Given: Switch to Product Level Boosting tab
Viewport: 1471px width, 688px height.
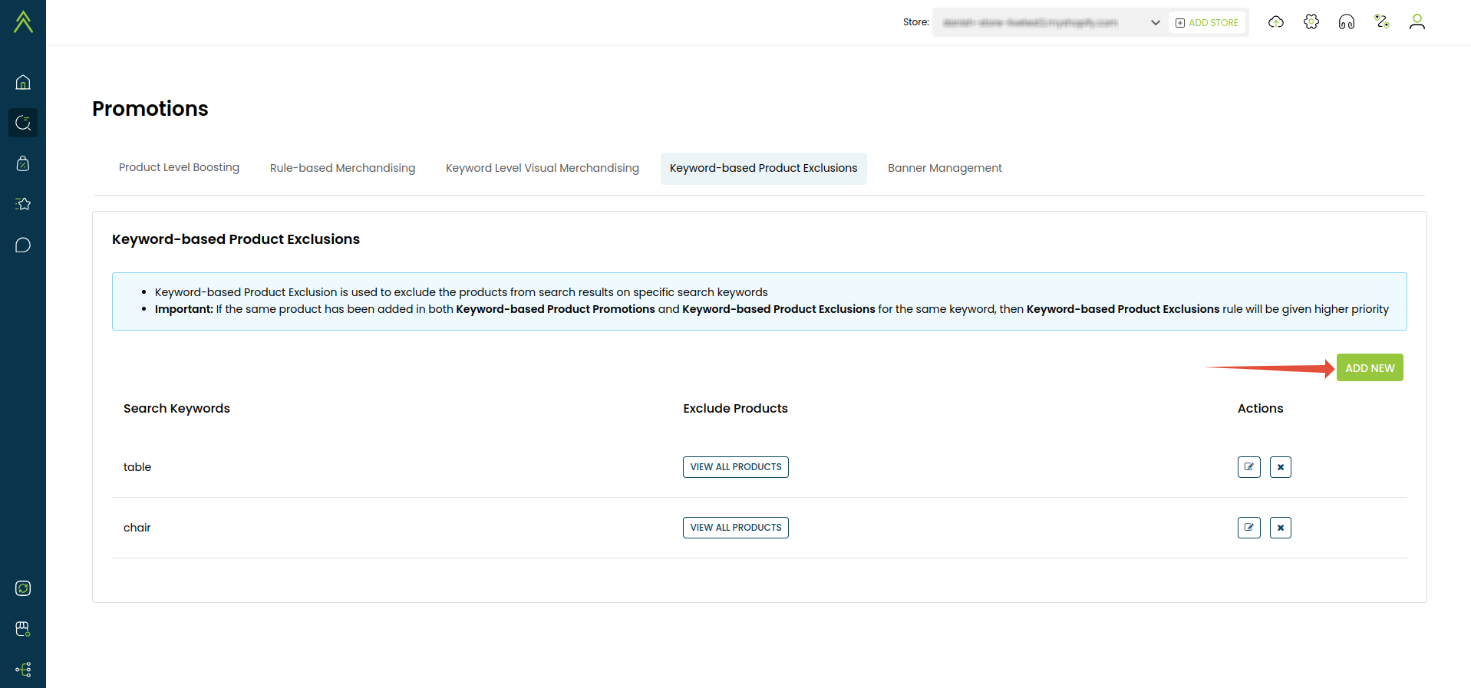Looking at the screenshot, I should coord(179,168).
